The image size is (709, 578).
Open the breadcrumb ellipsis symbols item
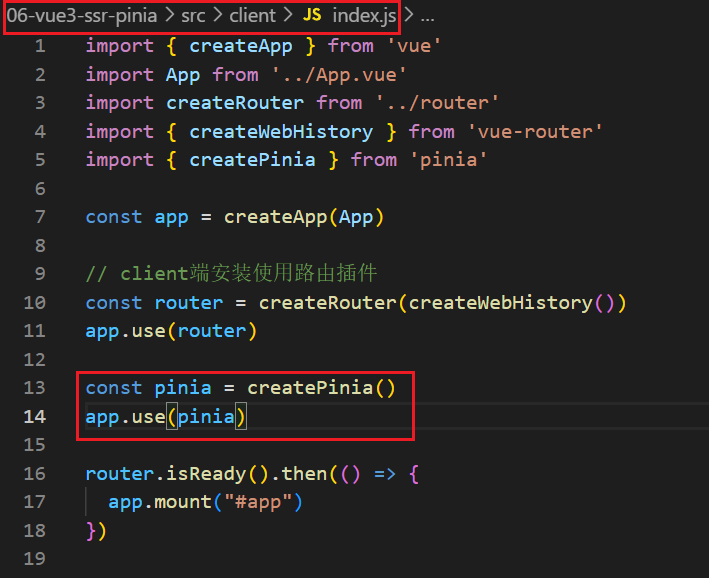[428, 17]
